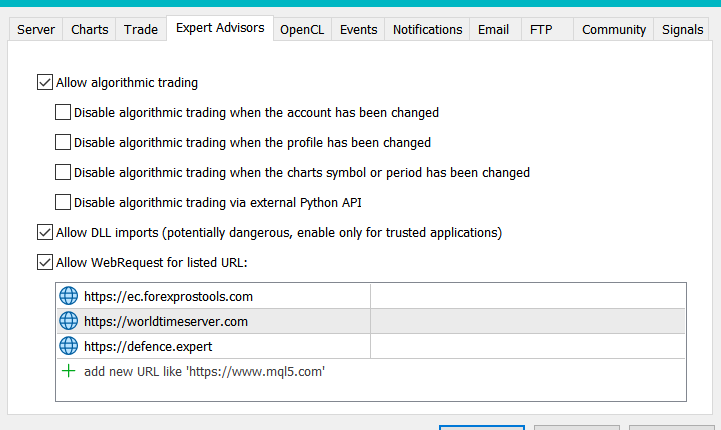The image size is (721, 430).
Task: Switch to Notifications tab
Action: tap(427, 29)
